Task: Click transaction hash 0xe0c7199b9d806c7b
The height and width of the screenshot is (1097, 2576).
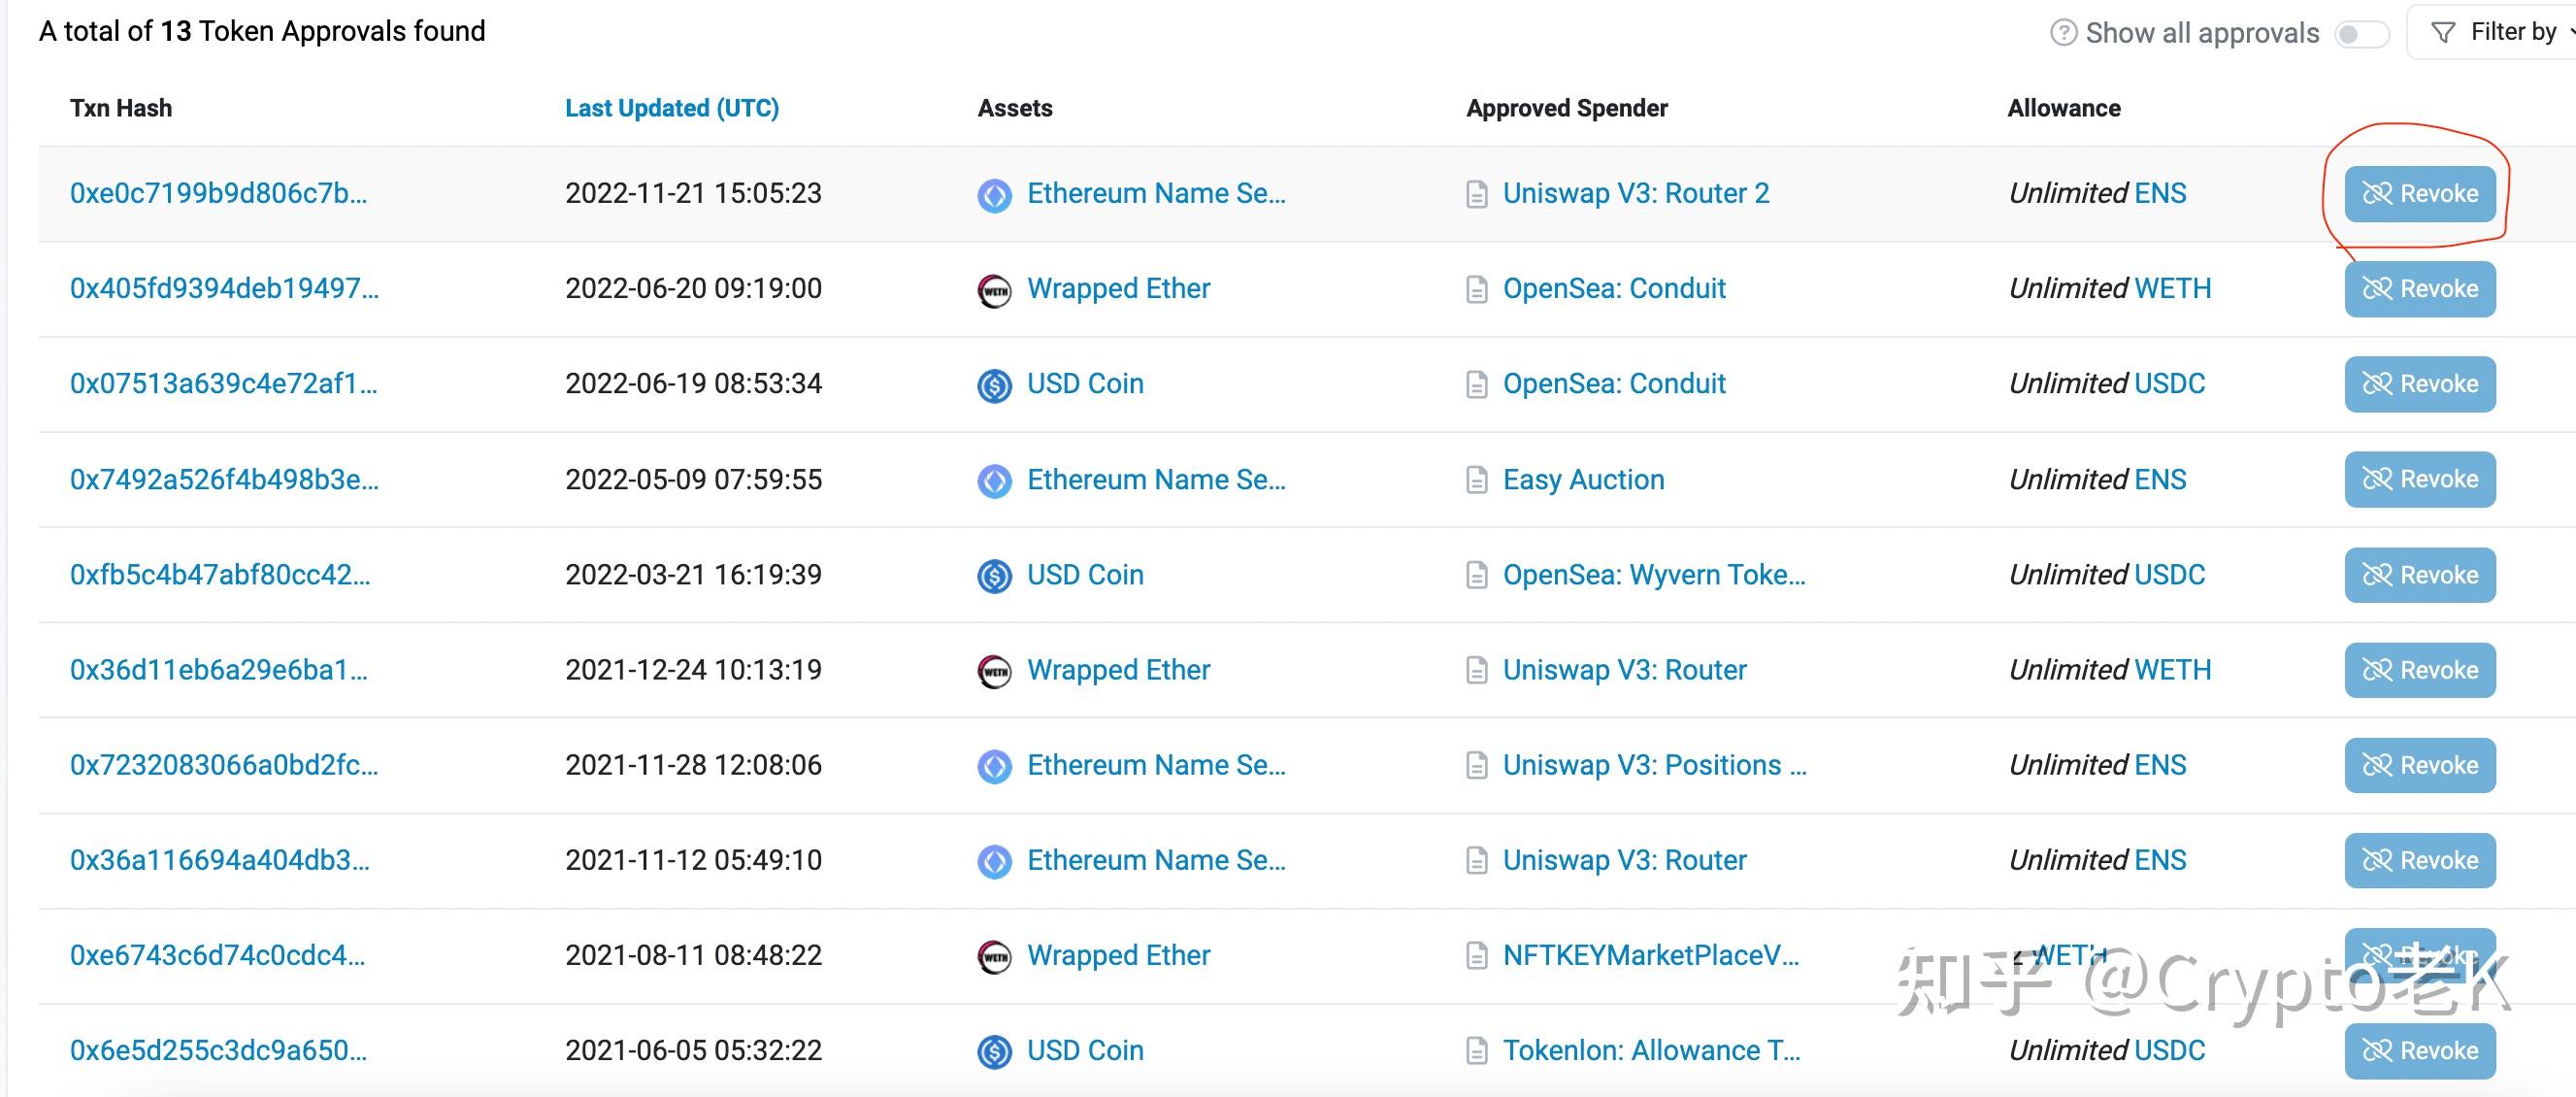Action: tap(218, 195)
